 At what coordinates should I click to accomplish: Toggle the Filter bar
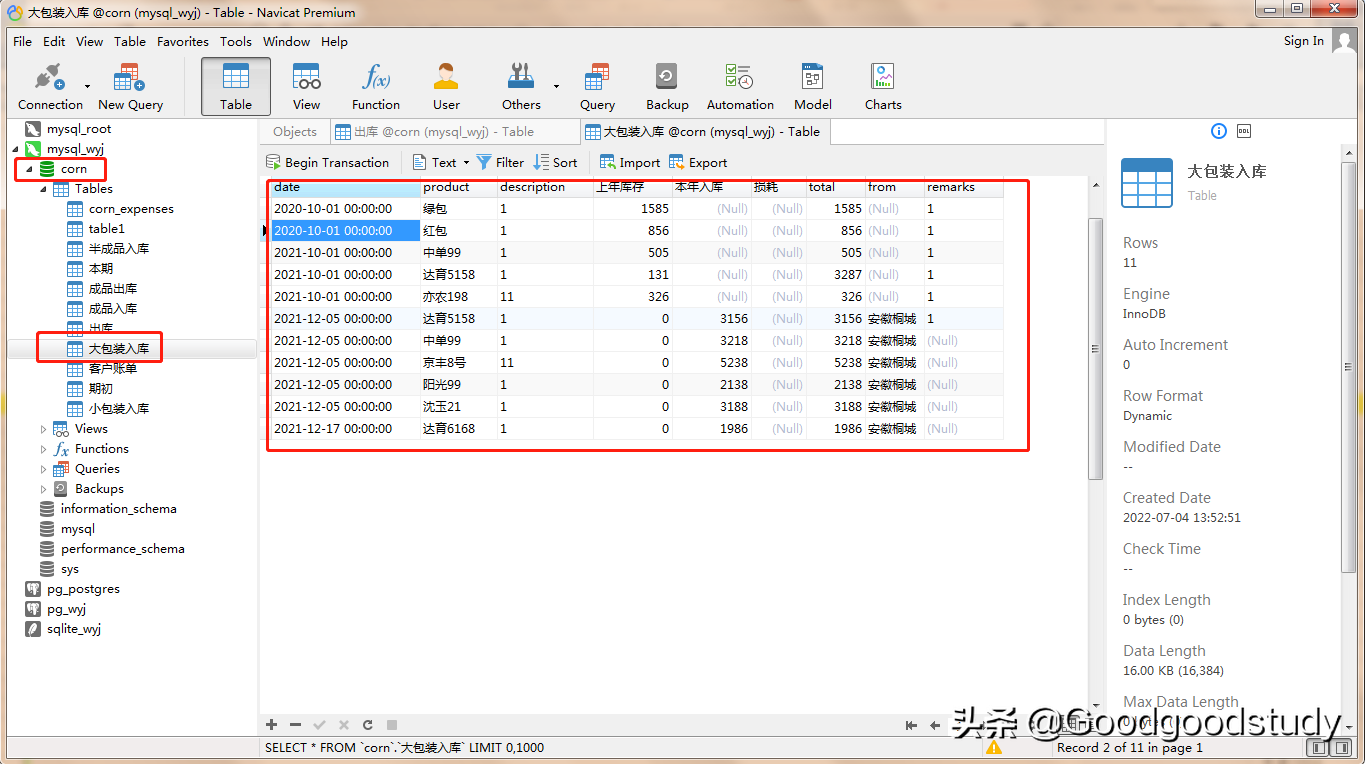click(500, 162)
